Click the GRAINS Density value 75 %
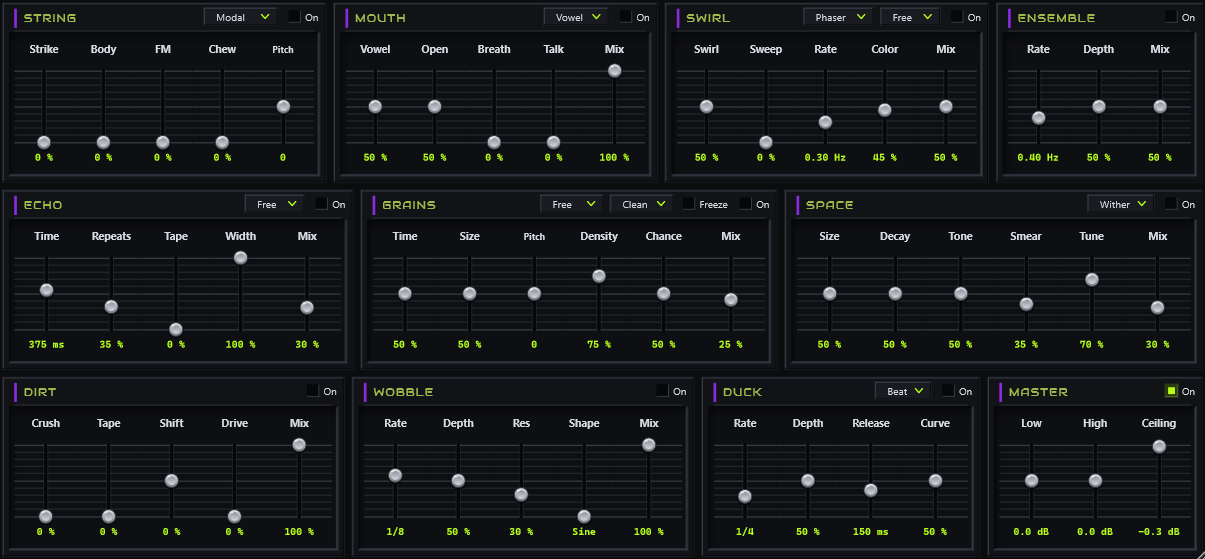This screenshot has height=559, width=1205. coord(598,344)
